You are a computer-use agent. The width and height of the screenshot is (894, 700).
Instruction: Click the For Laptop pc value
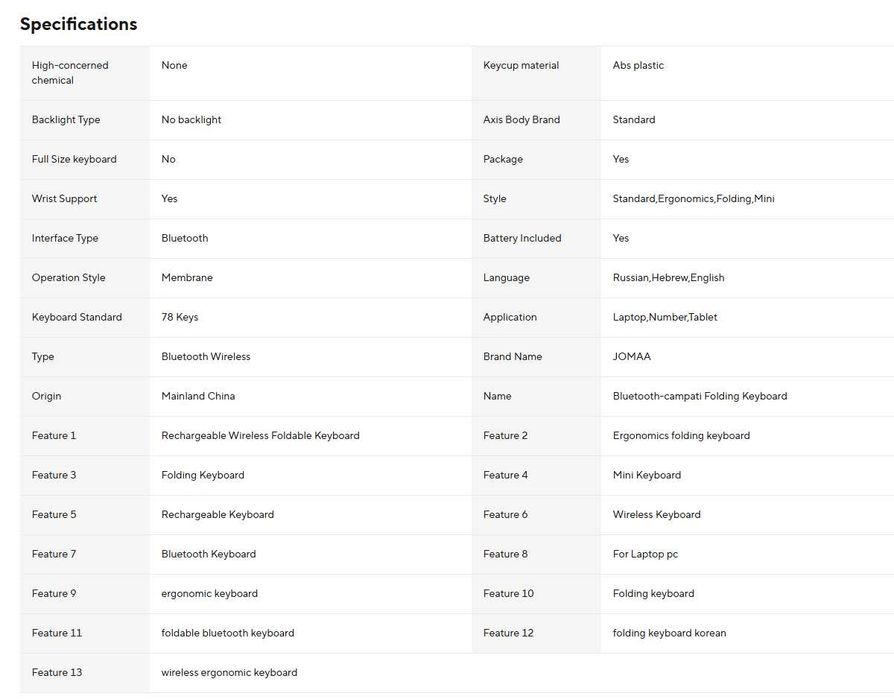[645, 554]
